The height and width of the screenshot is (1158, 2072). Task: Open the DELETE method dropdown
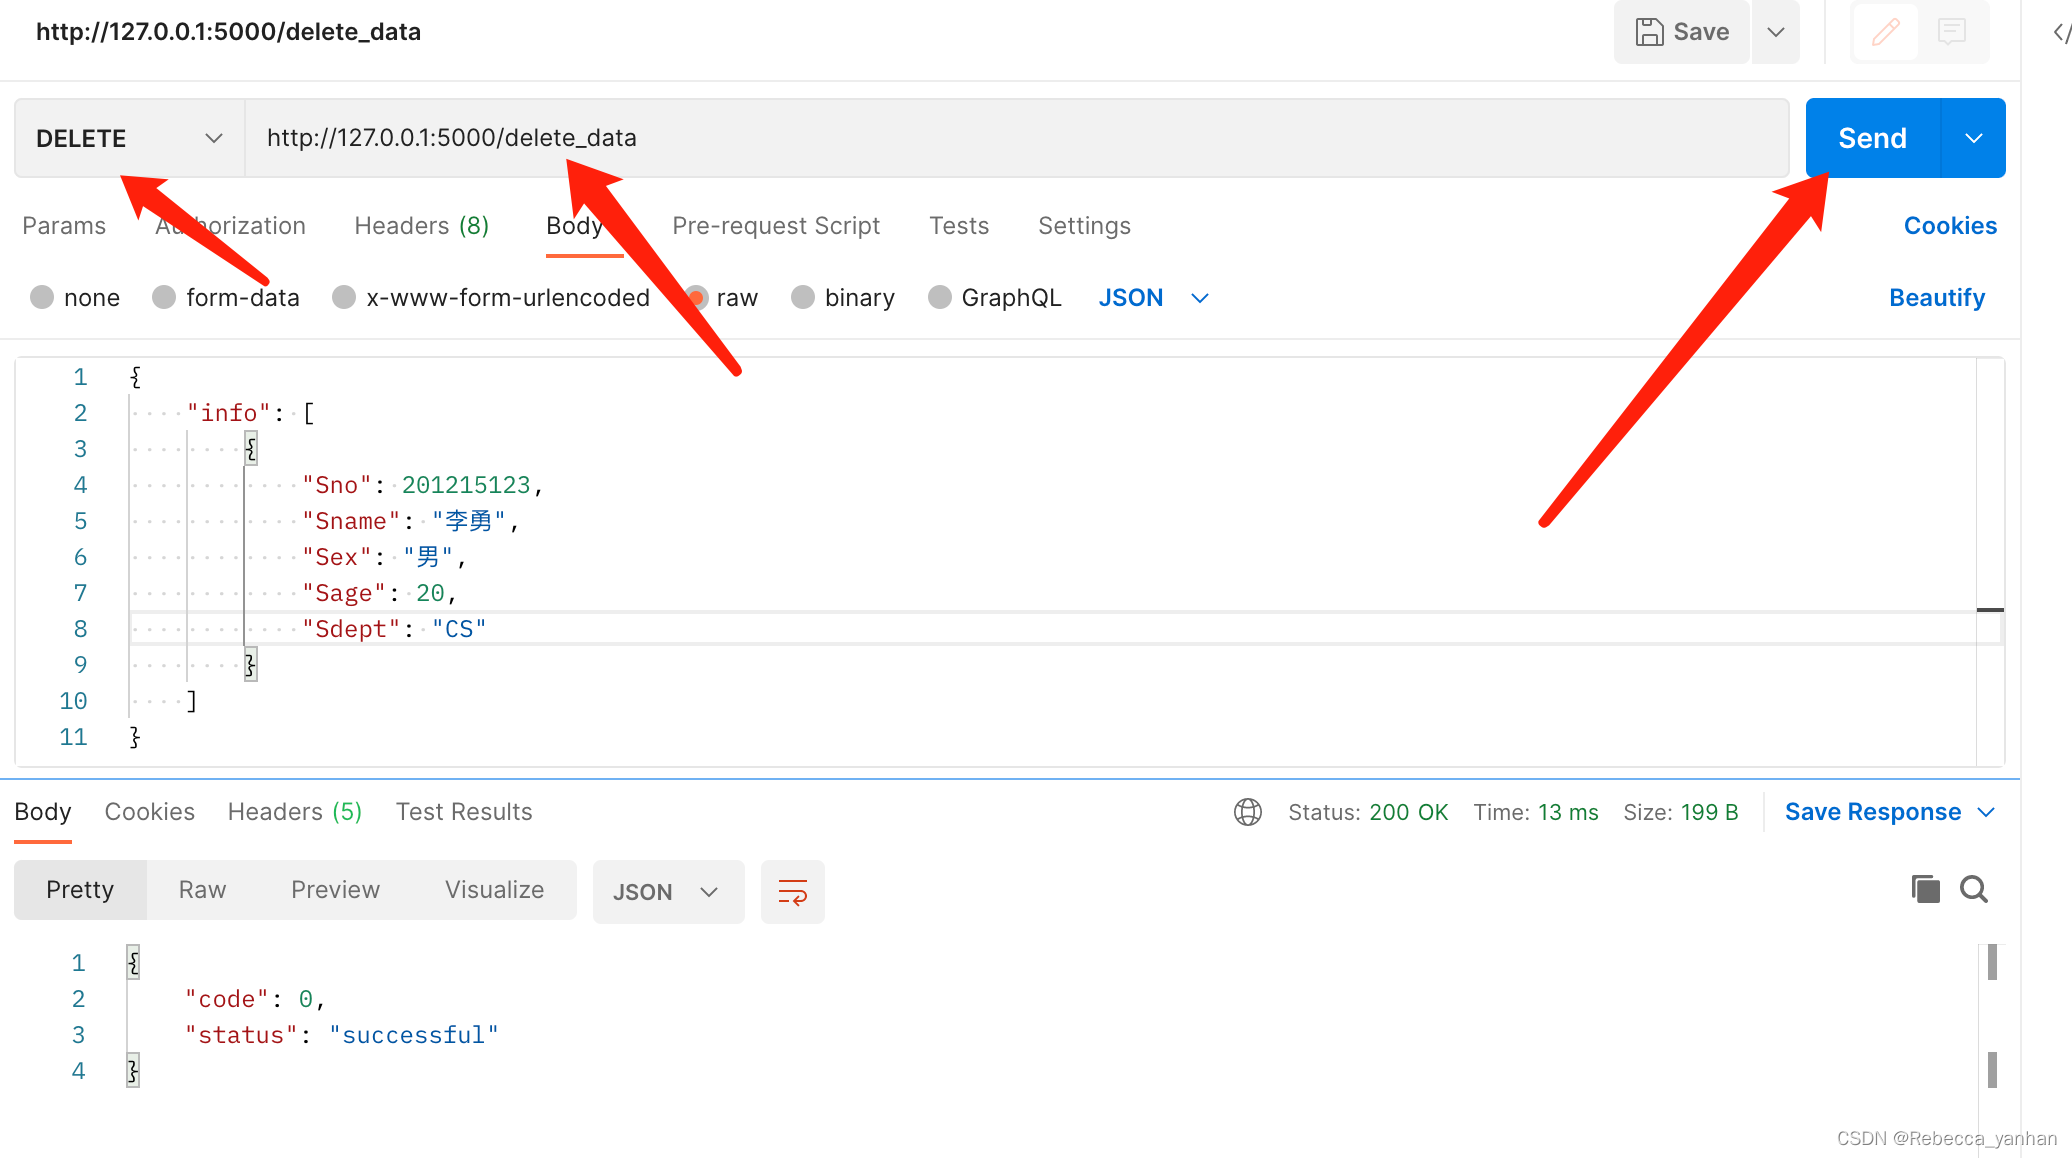(129, 138)
